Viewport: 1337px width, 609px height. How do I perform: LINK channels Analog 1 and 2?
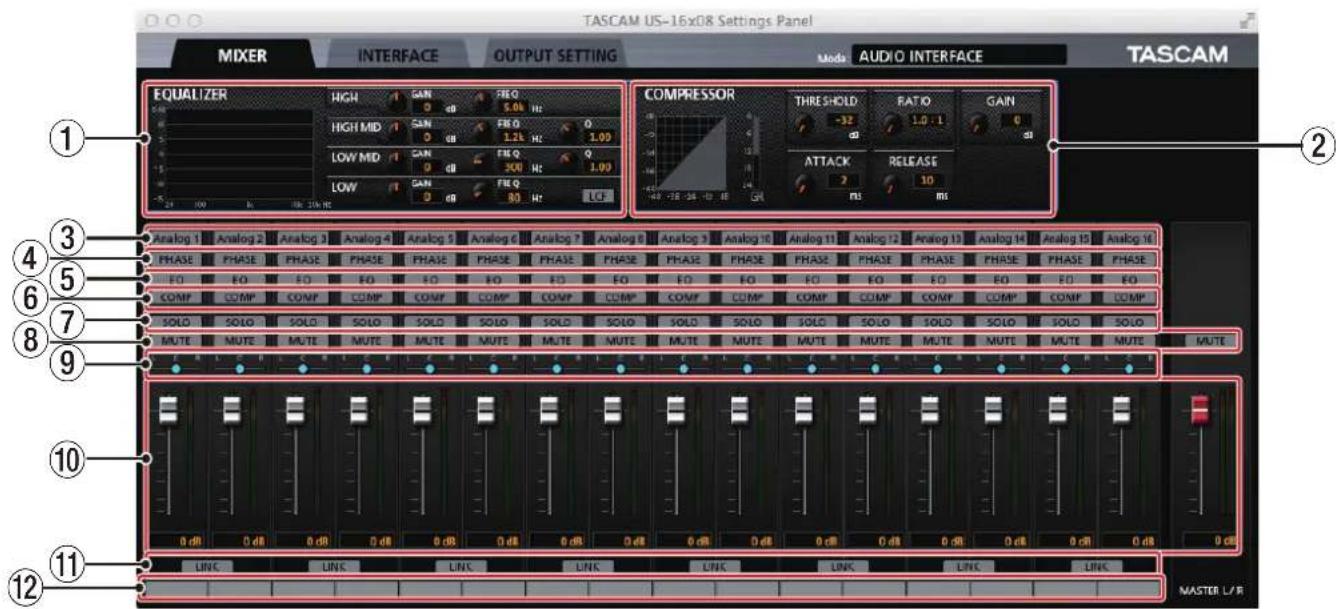click(208, 566)
